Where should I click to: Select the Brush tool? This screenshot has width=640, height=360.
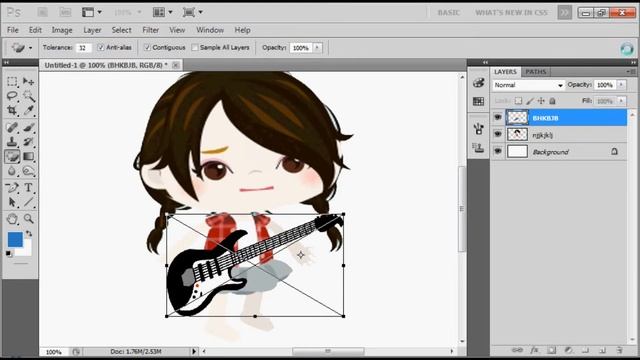[28, 127]
